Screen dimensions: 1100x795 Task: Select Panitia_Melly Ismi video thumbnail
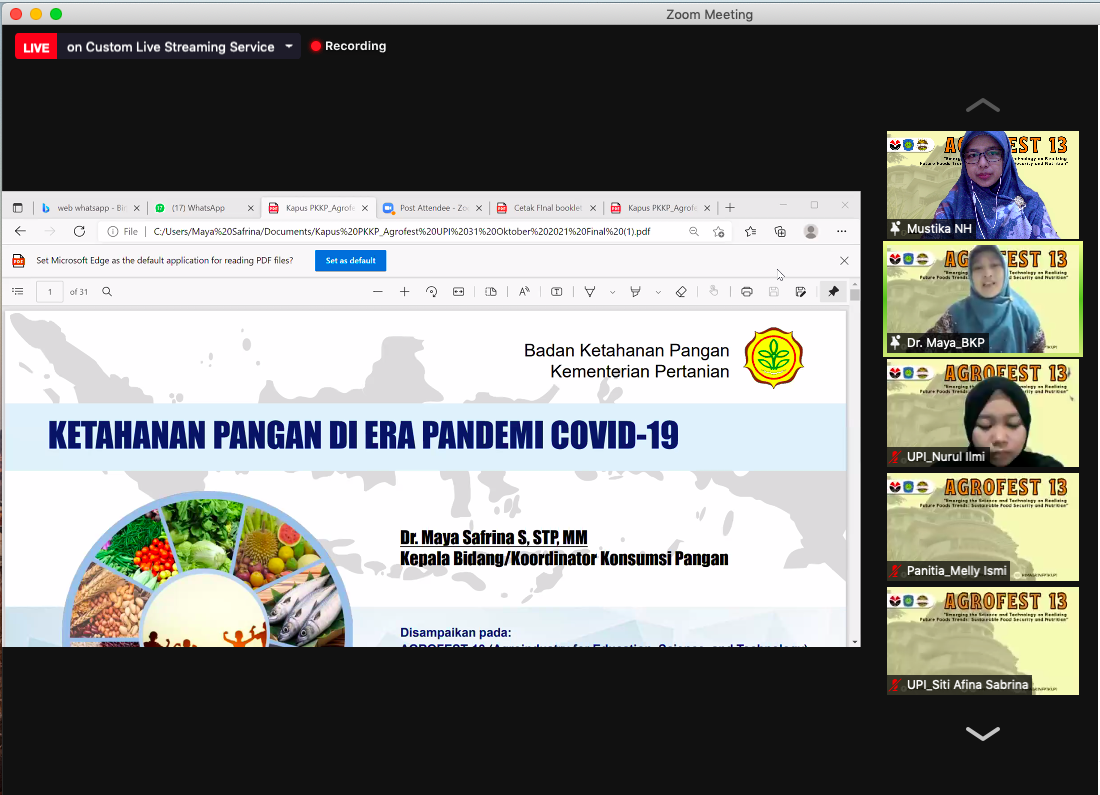pyautogui.click(x=982, y=527)
